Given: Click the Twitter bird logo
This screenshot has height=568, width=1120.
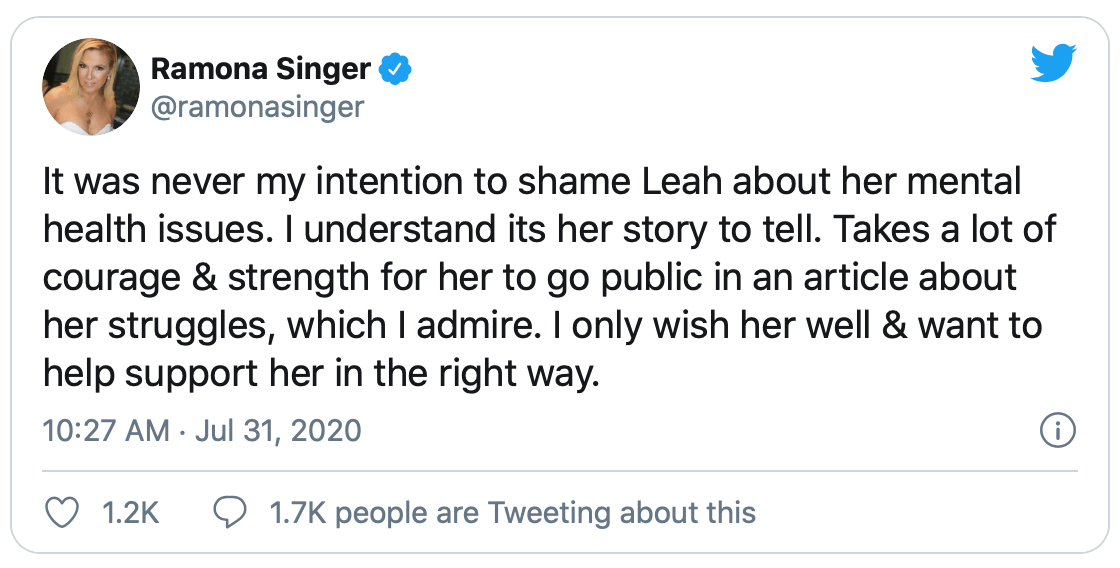Looking at the screenshot, I should point(1053,65).
